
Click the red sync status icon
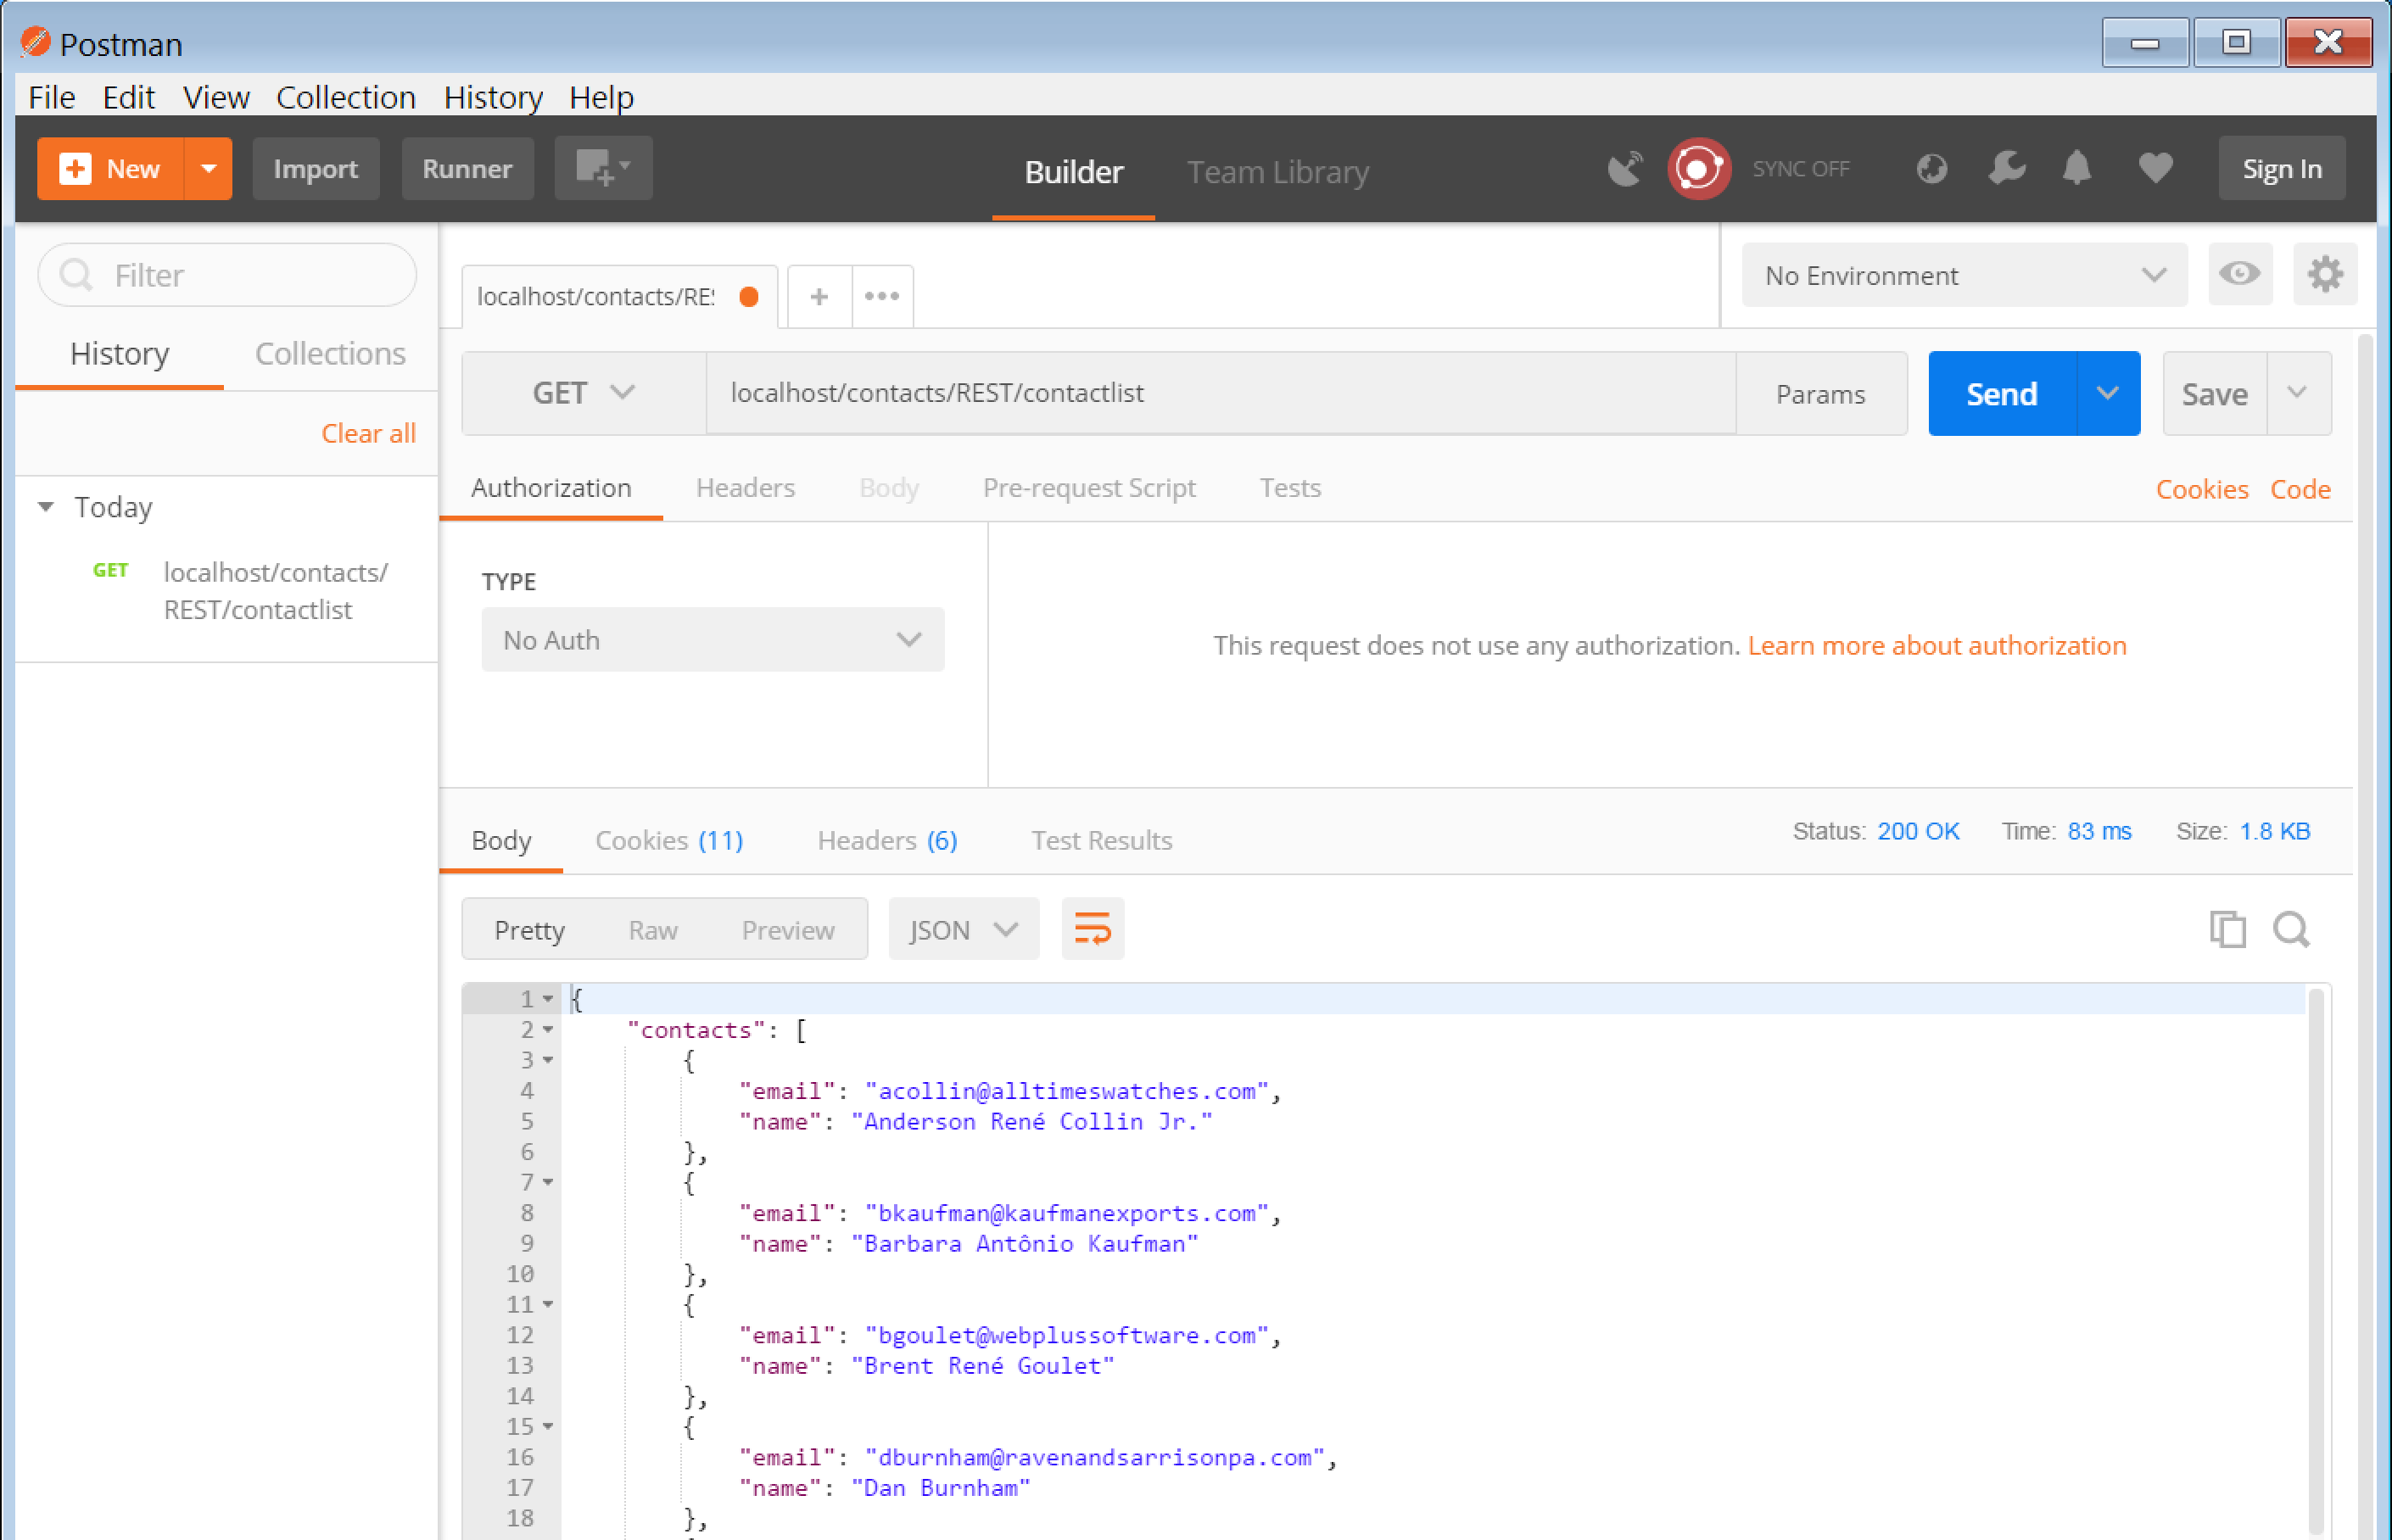[1698, 168]
